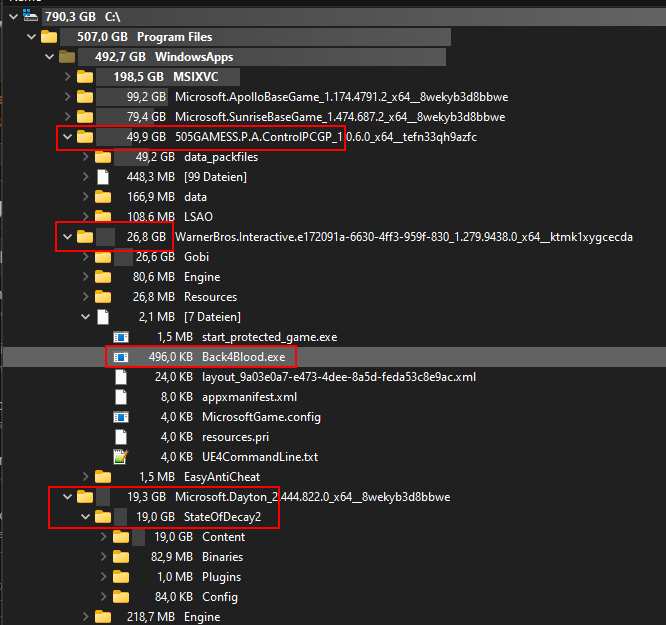Viewport: 666px width, 625px height.
Task: Collapse the WindowsApps folder
Action: tap(50, 57)
